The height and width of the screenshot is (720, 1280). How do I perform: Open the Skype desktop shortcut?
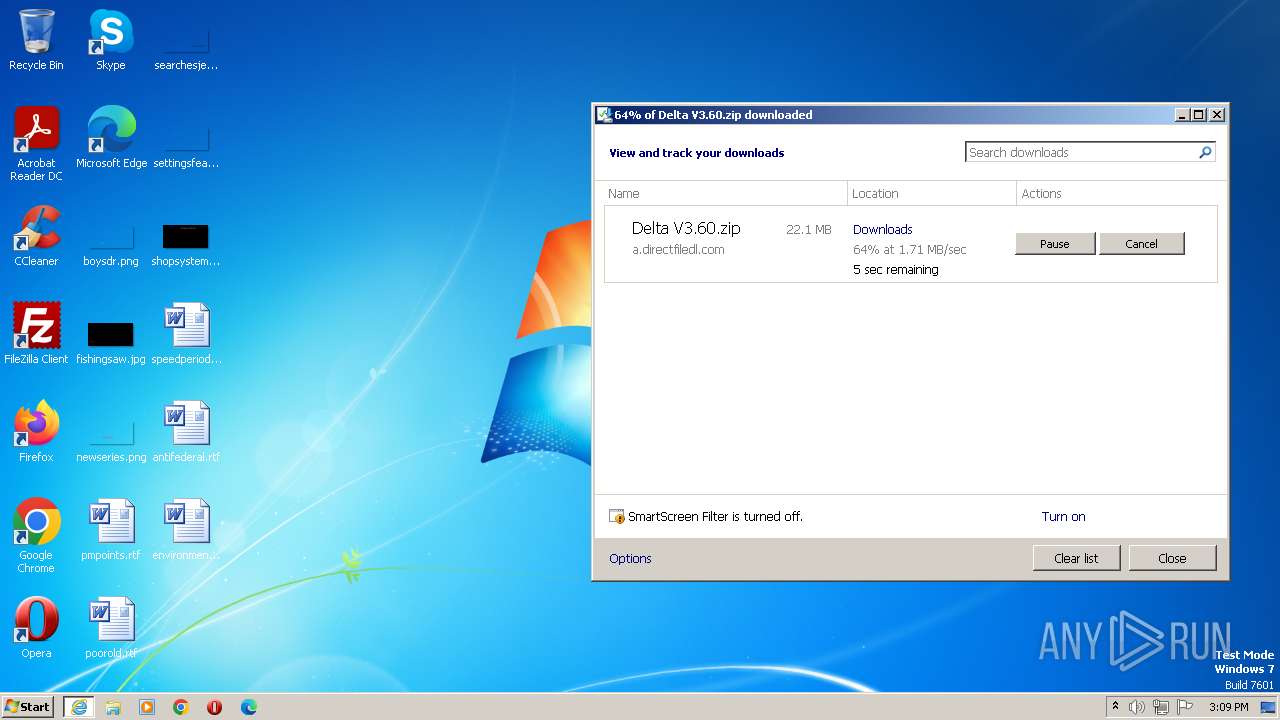pyautogui.click(x=110, y=40)
